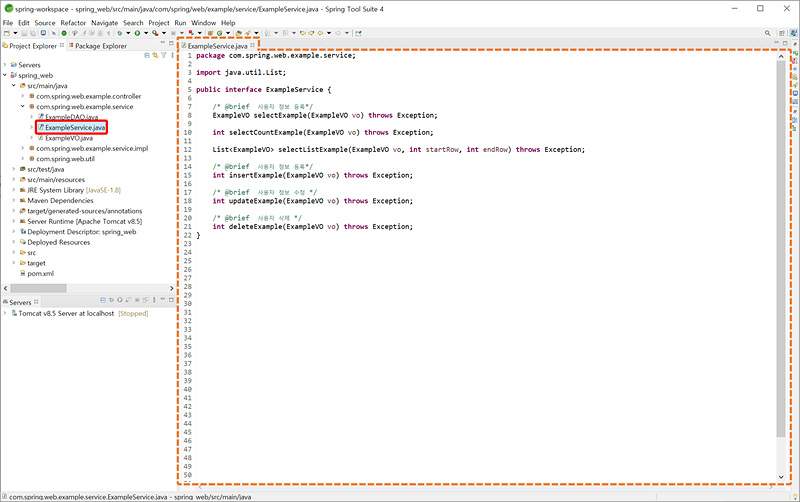Click the Debug server icon in Servers view

111,300
